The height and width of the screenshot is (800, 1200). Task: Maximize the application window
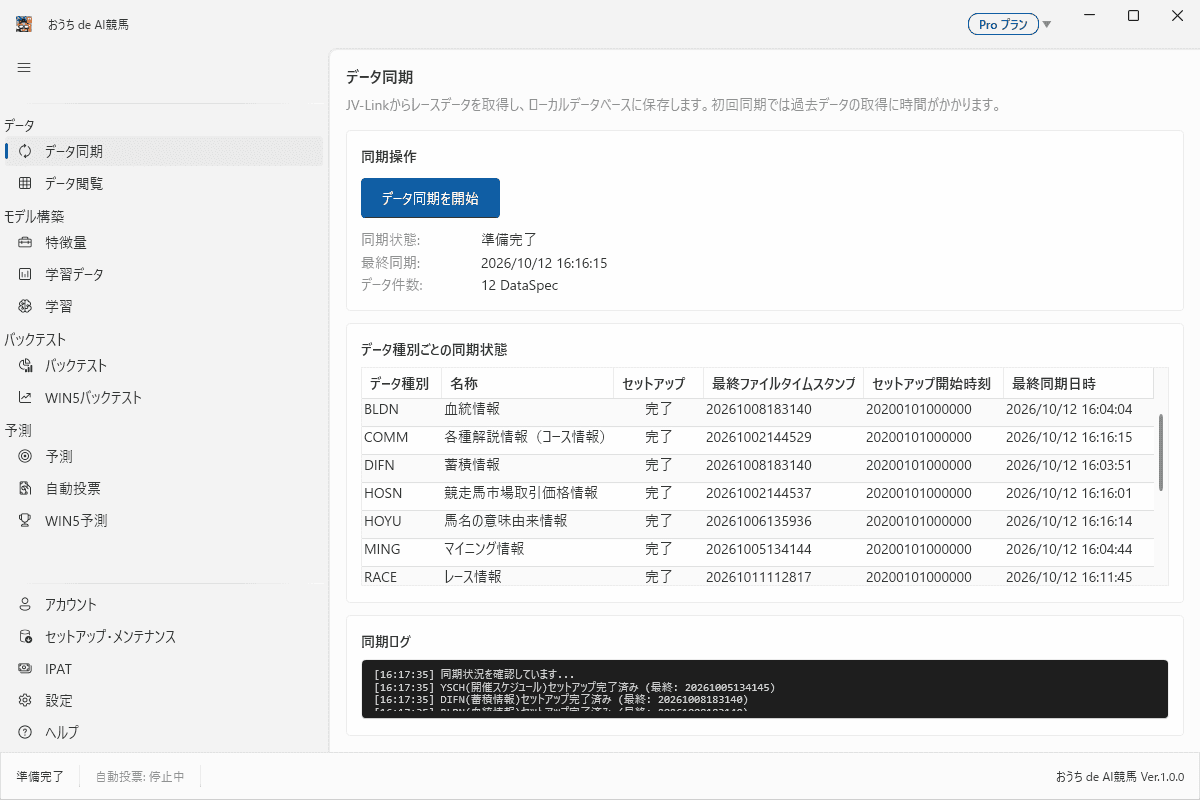1133,16
